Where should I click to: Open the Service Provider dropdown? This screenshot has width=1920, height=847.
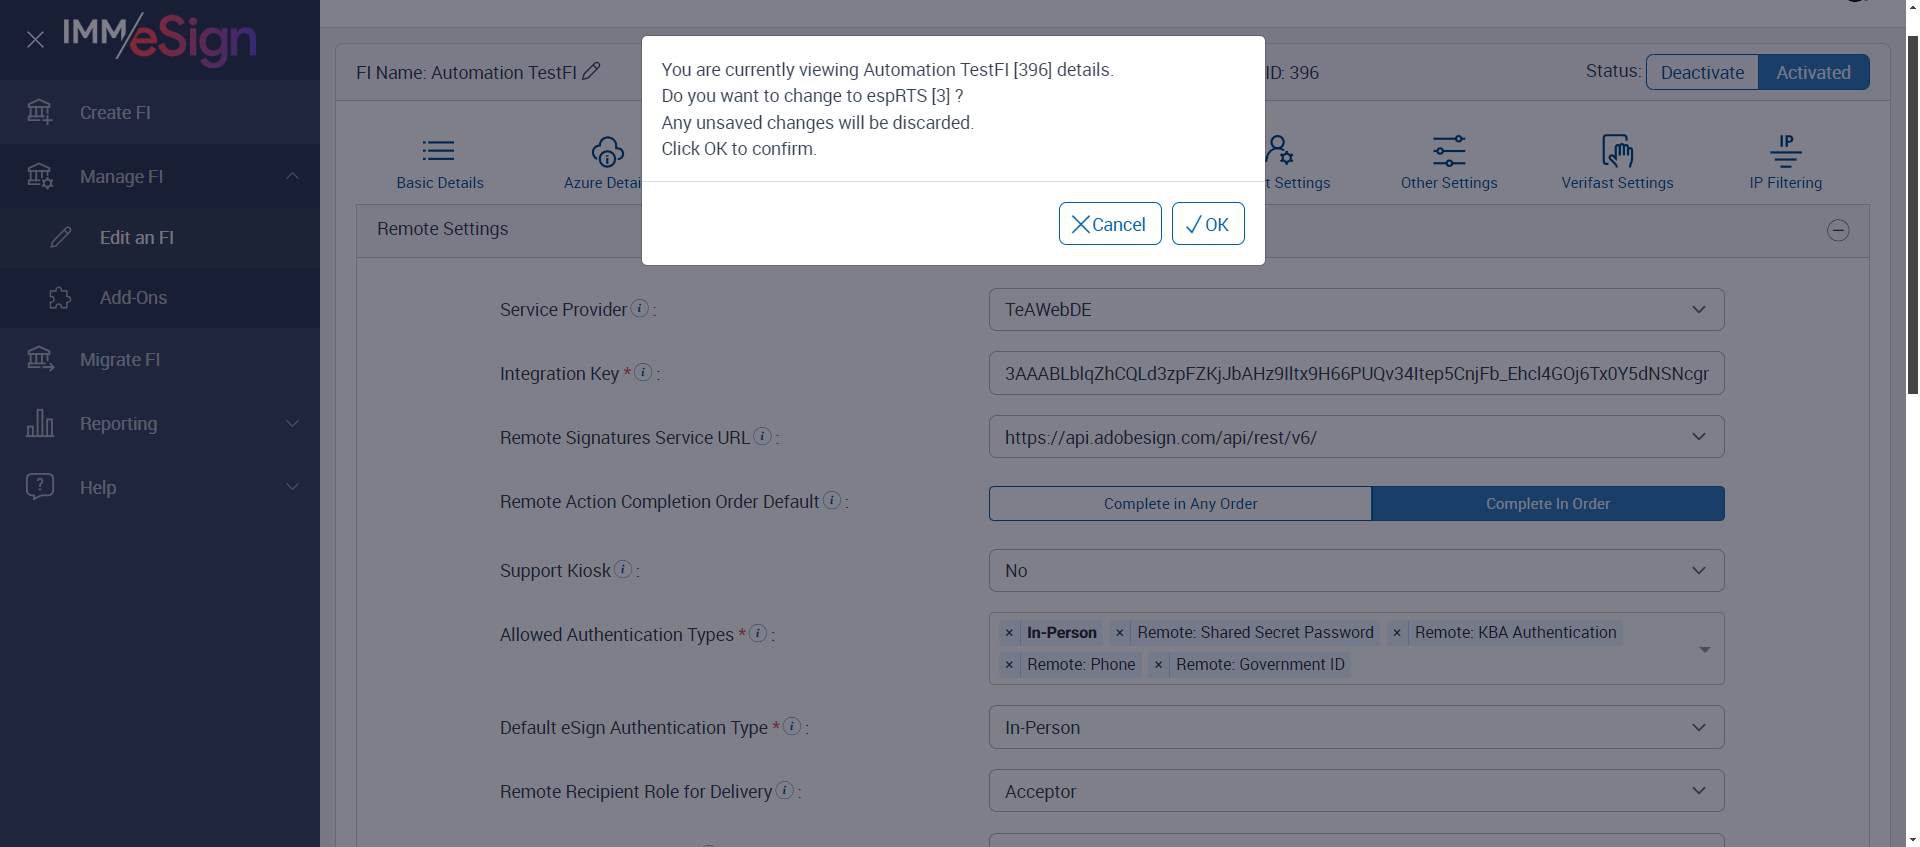[1356, 310]
